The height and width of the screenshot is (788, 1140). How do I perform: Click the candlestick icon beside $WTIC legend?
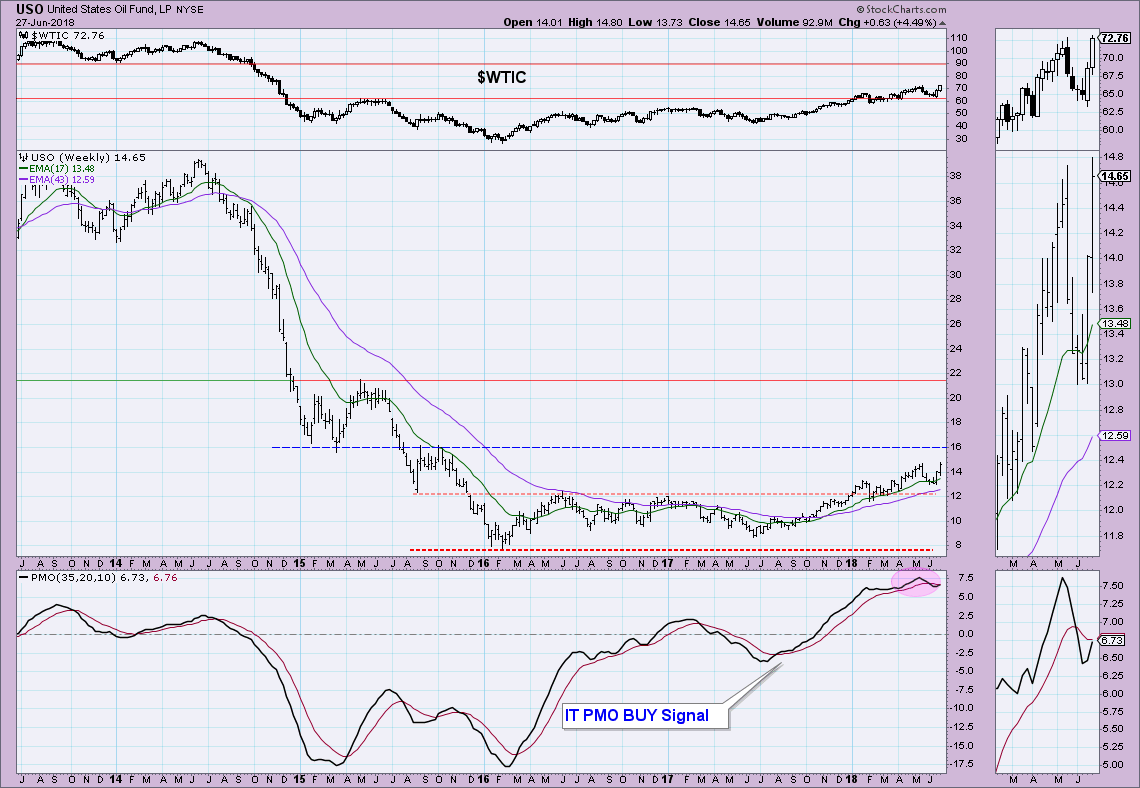(x=23, y=35)
